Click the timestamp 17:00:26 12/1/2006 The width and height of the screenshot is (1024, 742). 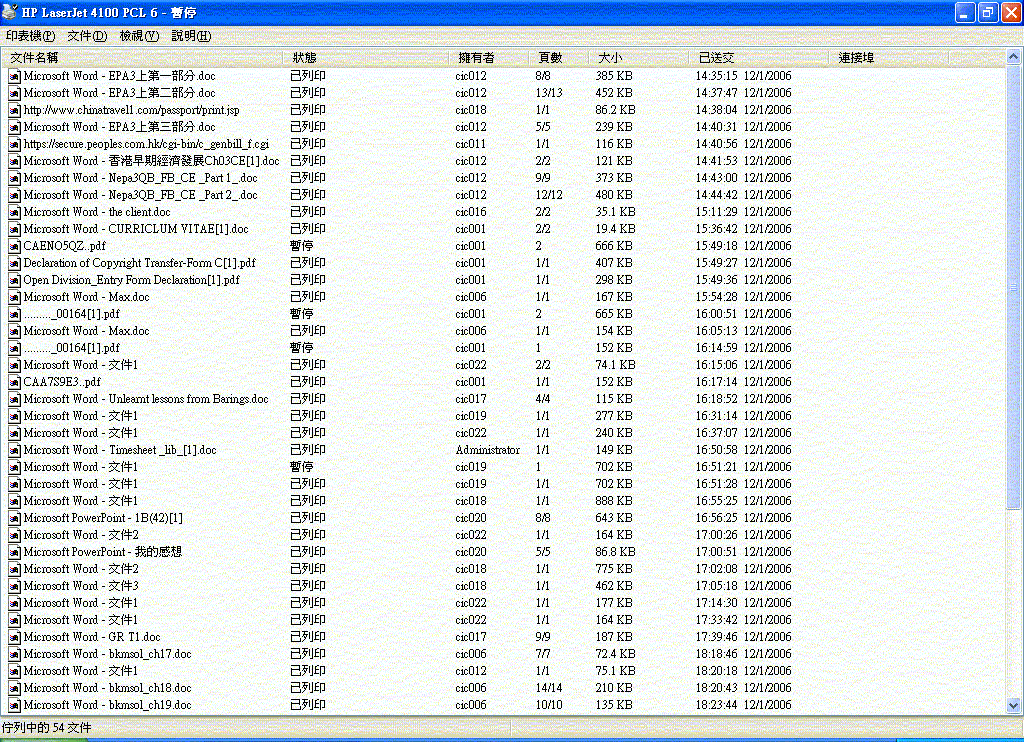(743, 535)
